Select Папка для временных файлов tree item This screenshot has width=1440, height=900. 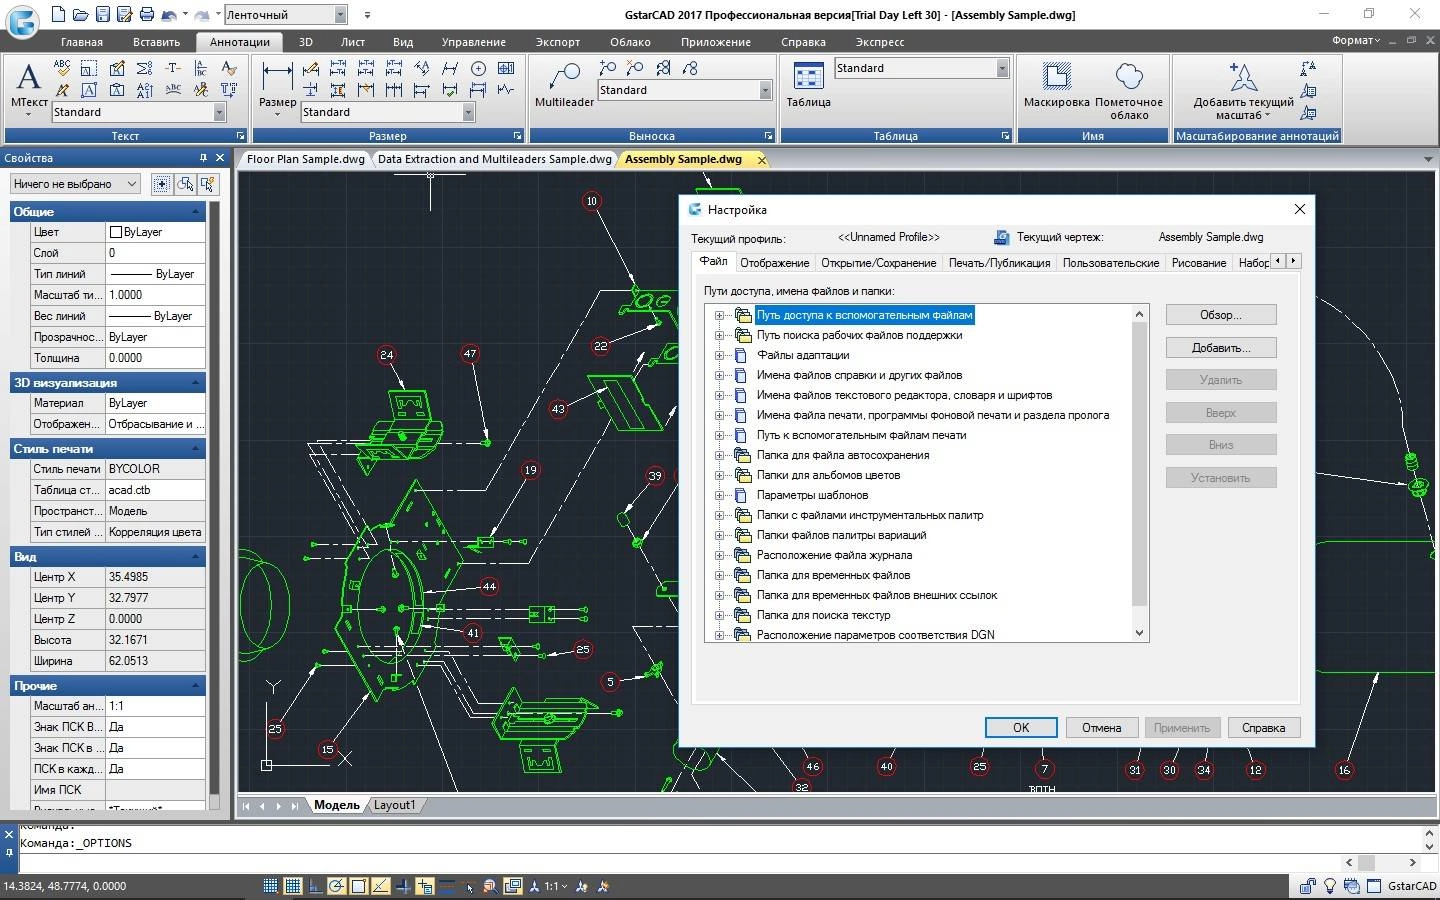click(833, 575)
